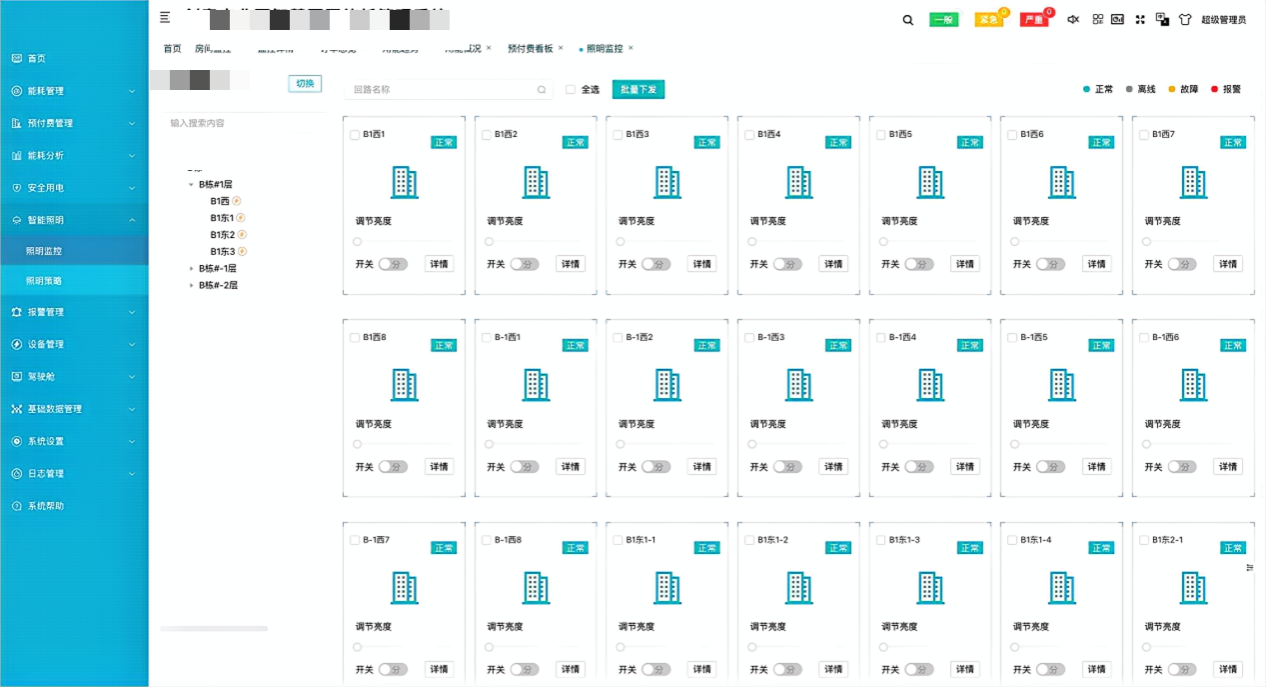Open the global search magnifier icon
The width and height of the screenshot is (1266, 687).
[906, 18]
